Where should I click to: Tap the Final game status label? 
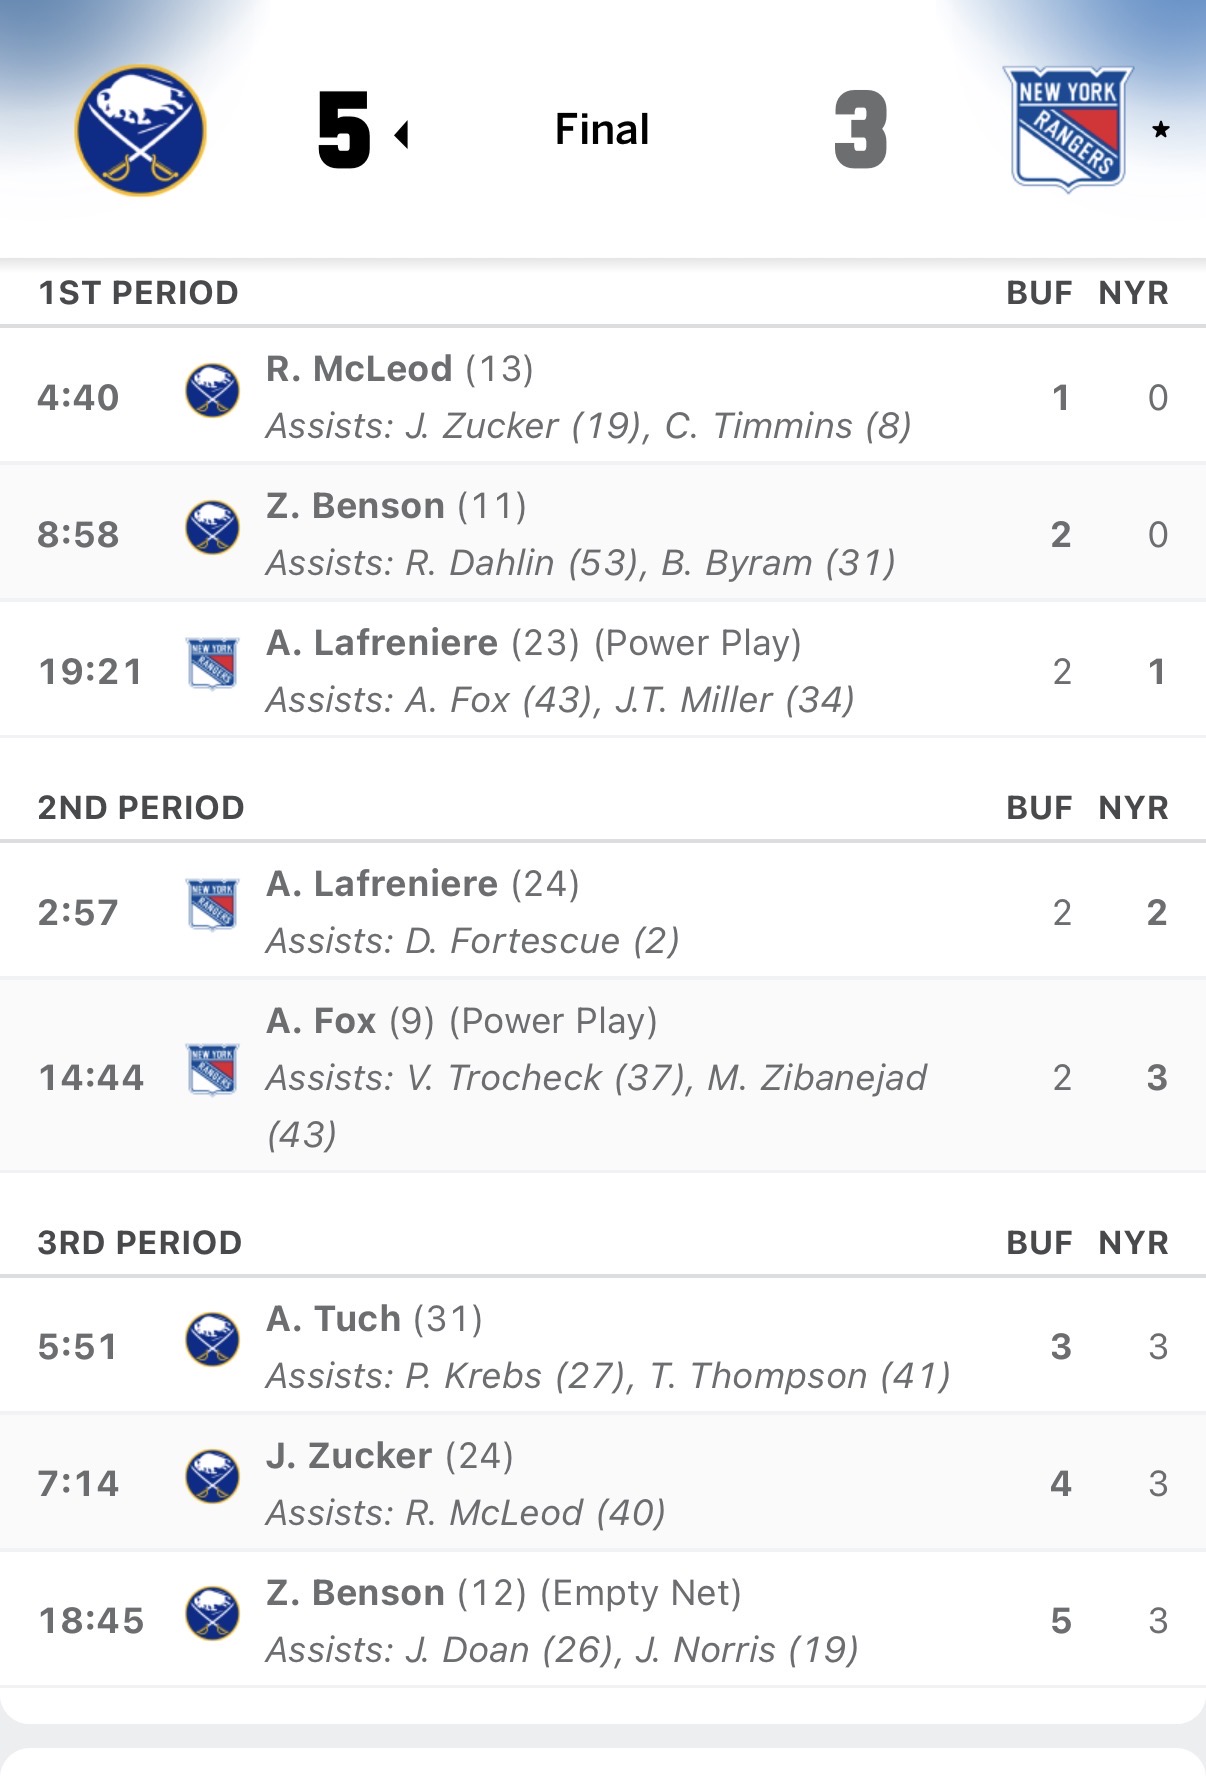point(602,130)
